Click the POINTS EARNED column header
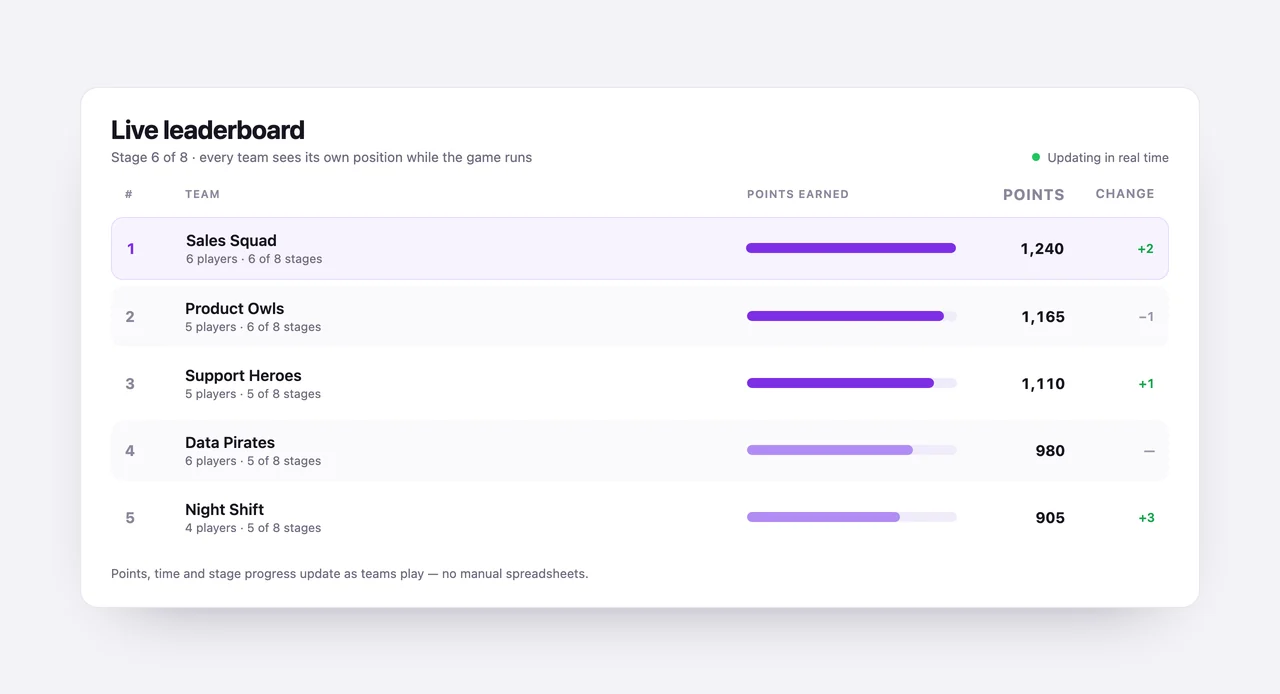The image size is (1280, 694). 798,194
